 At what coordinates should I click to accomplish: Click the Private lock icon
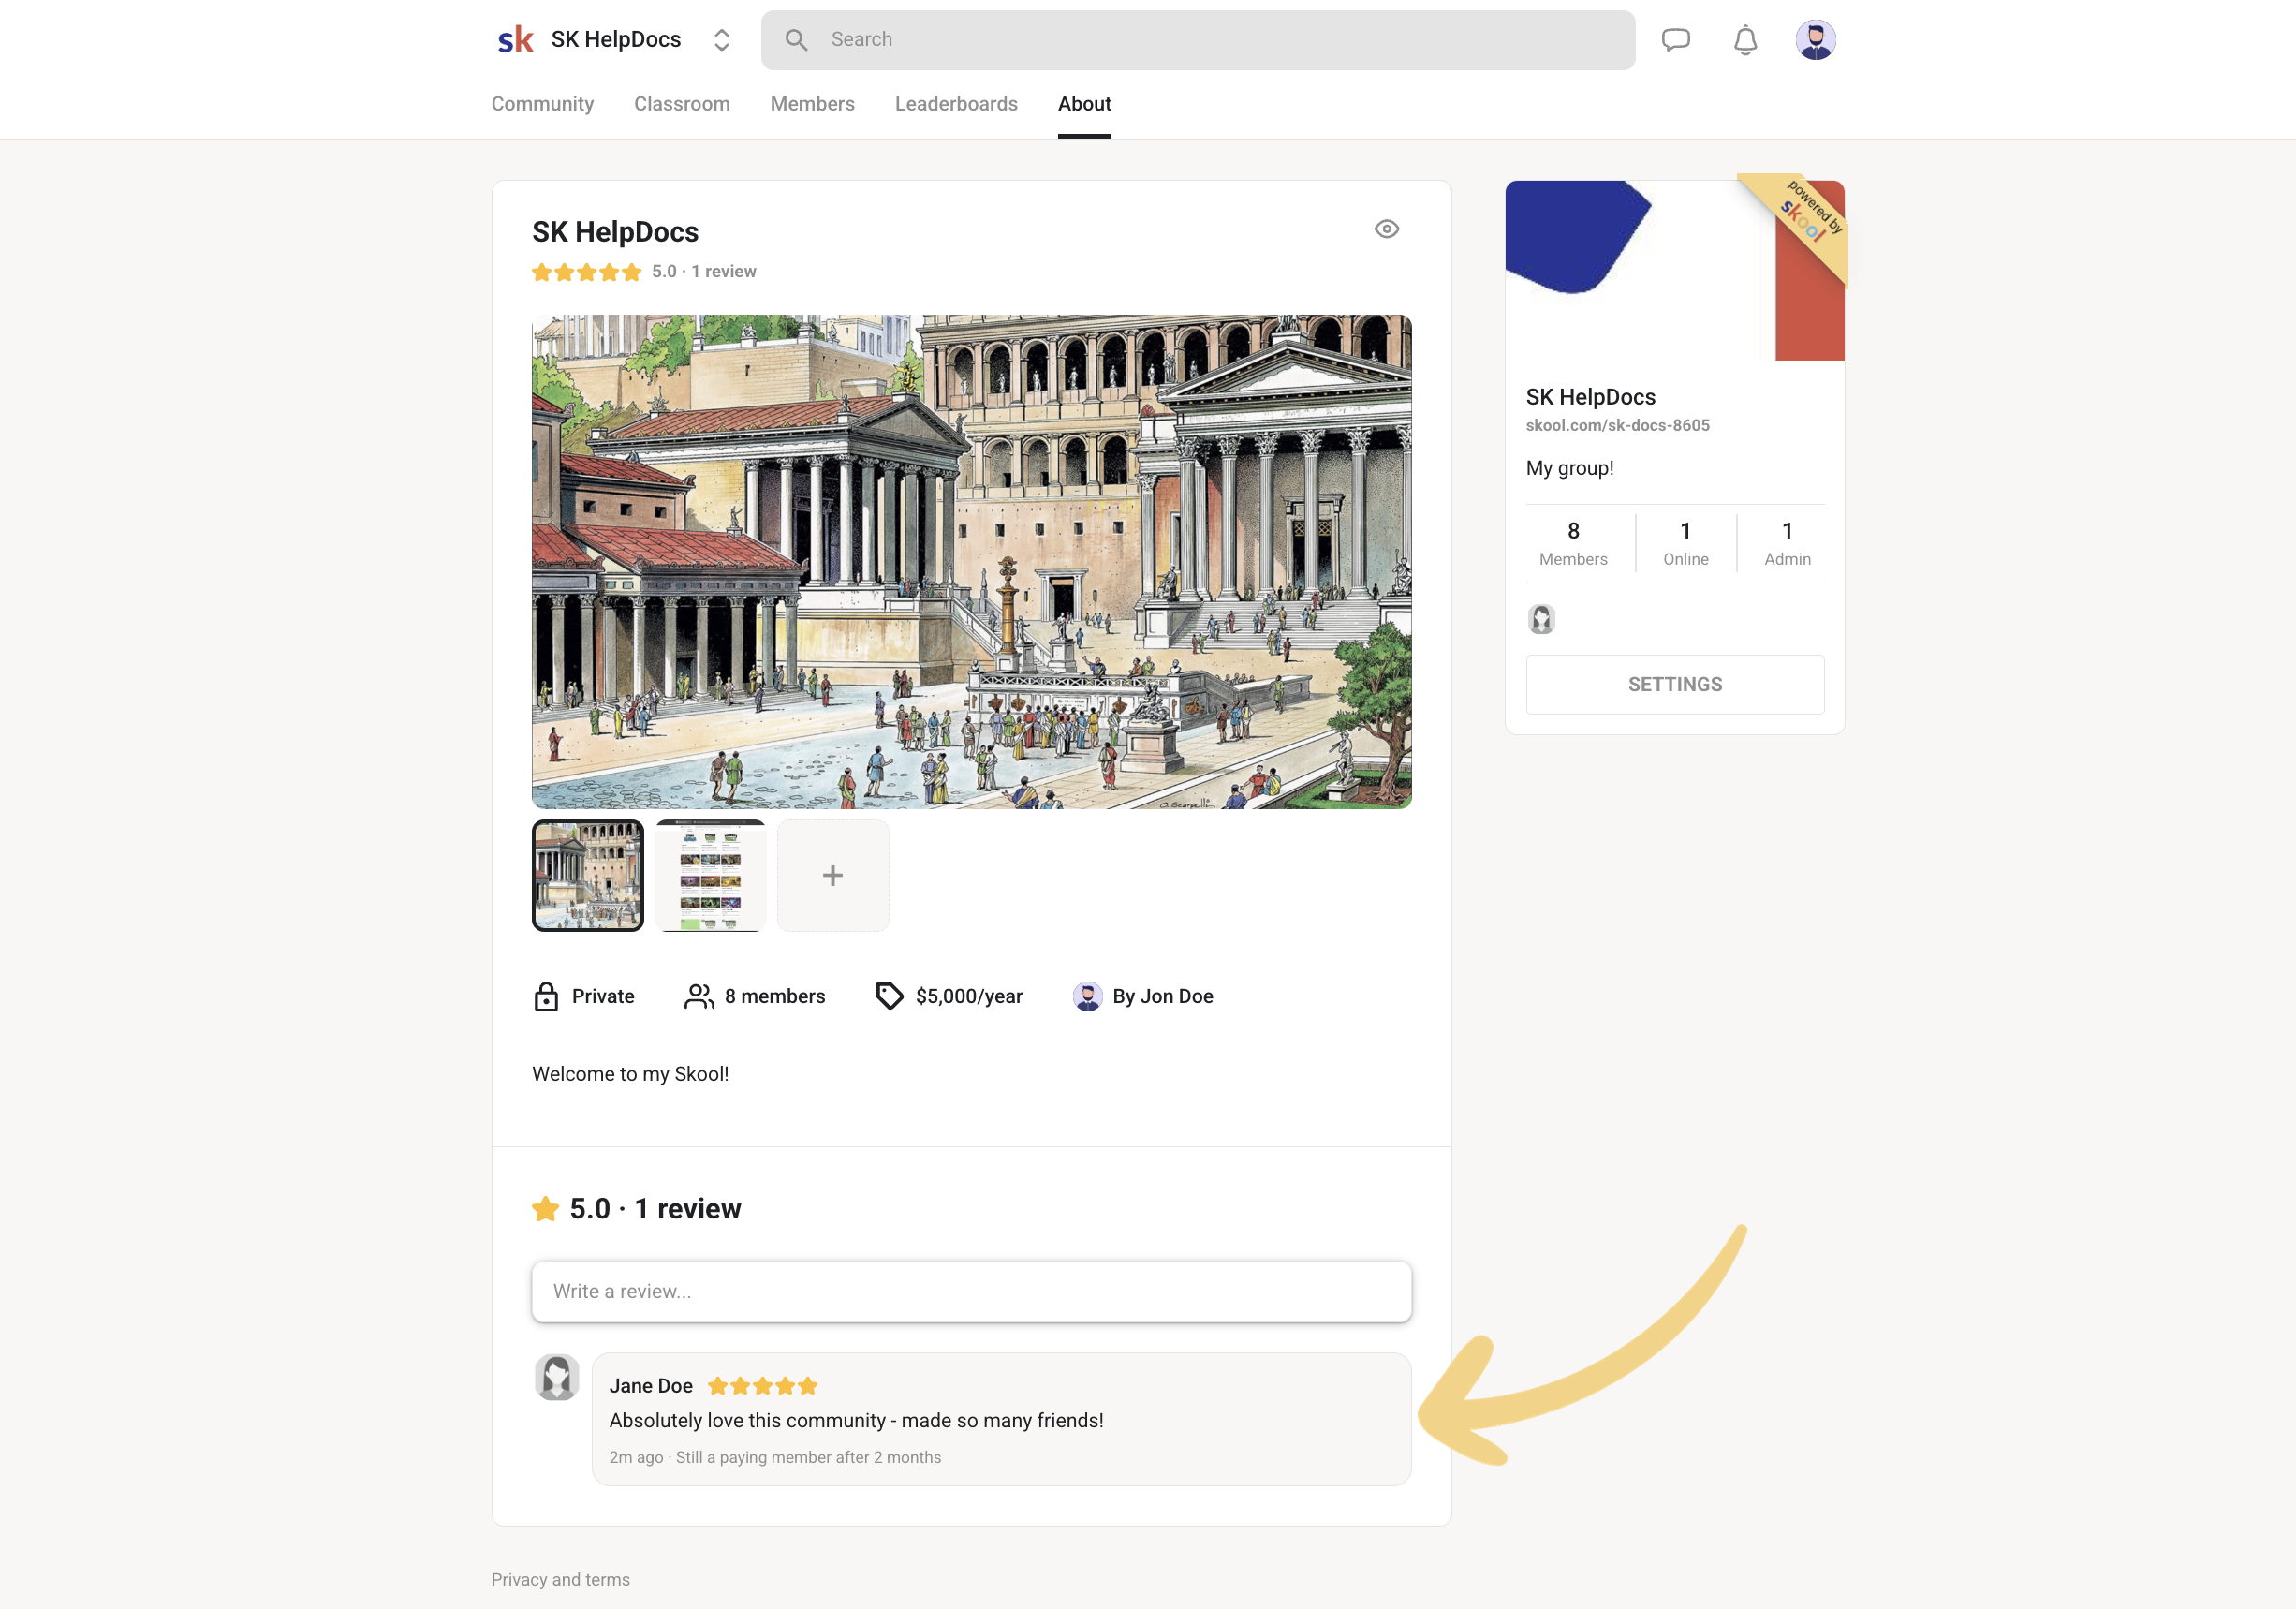(546, 996)
